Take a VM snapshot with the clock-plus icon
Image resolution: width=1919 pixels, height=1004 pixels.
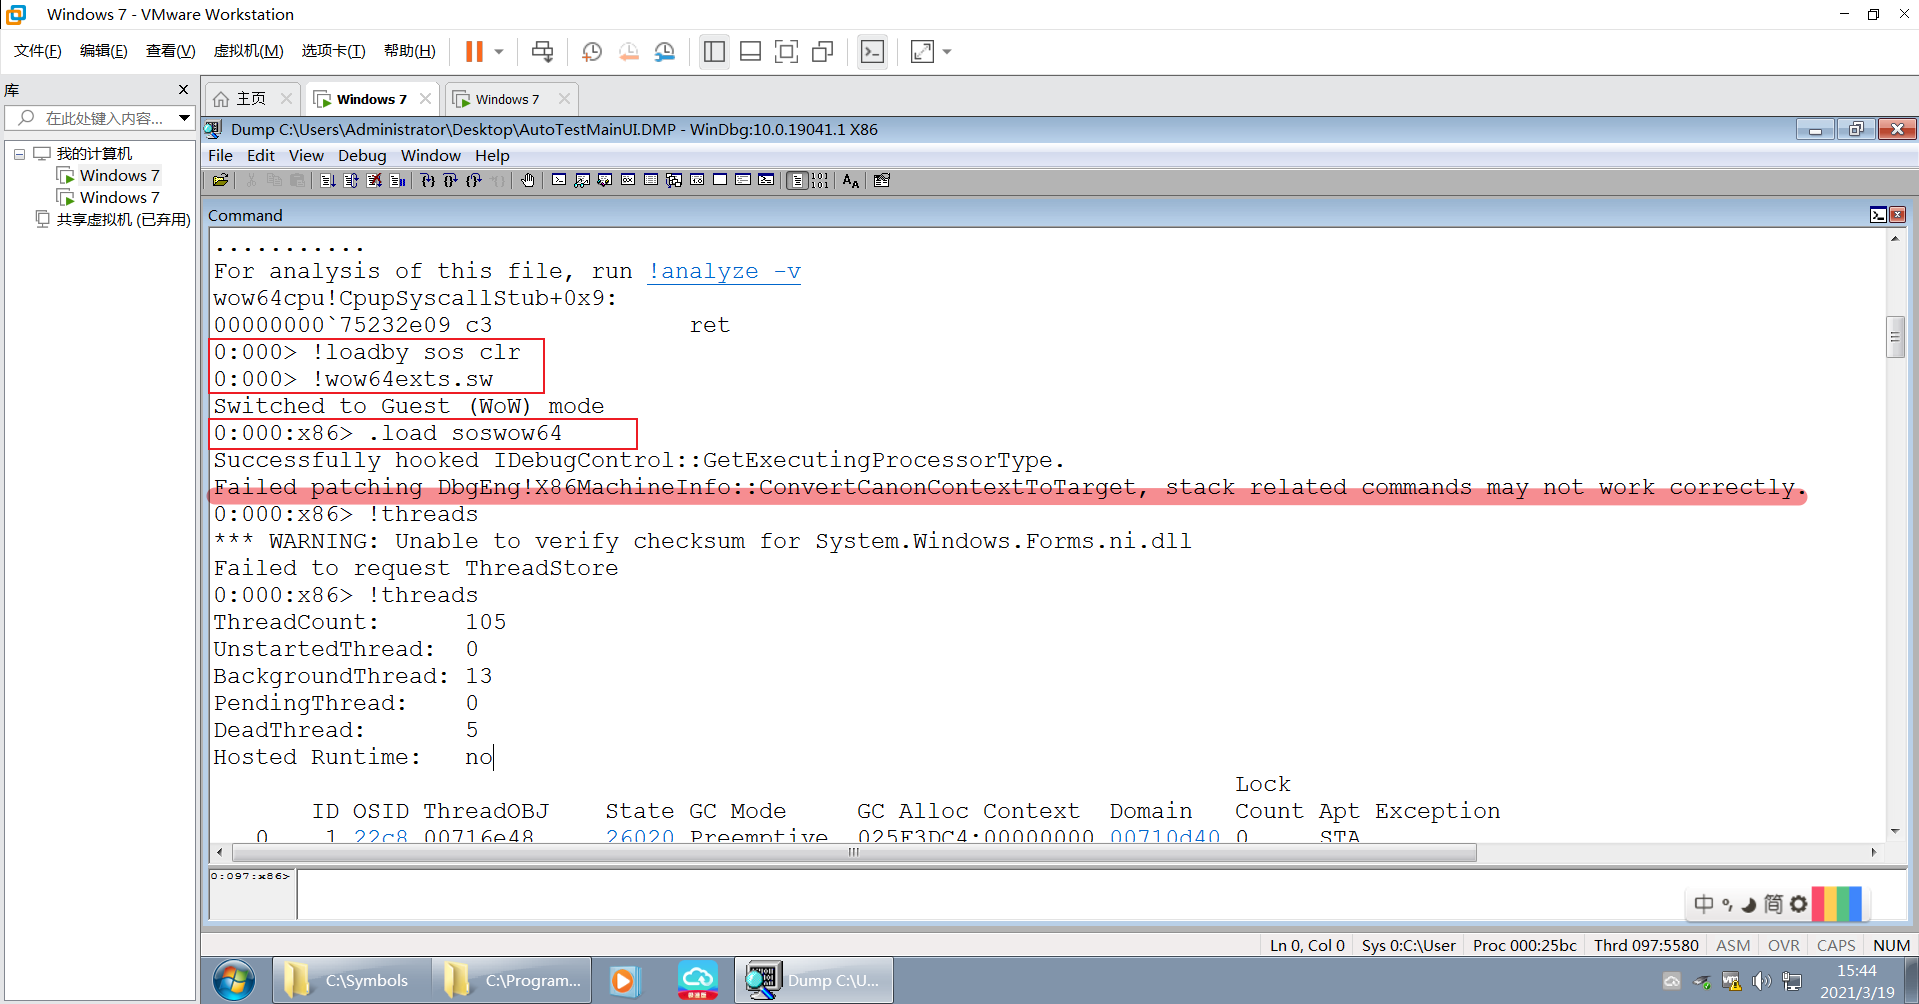click(x=592, y=52)
